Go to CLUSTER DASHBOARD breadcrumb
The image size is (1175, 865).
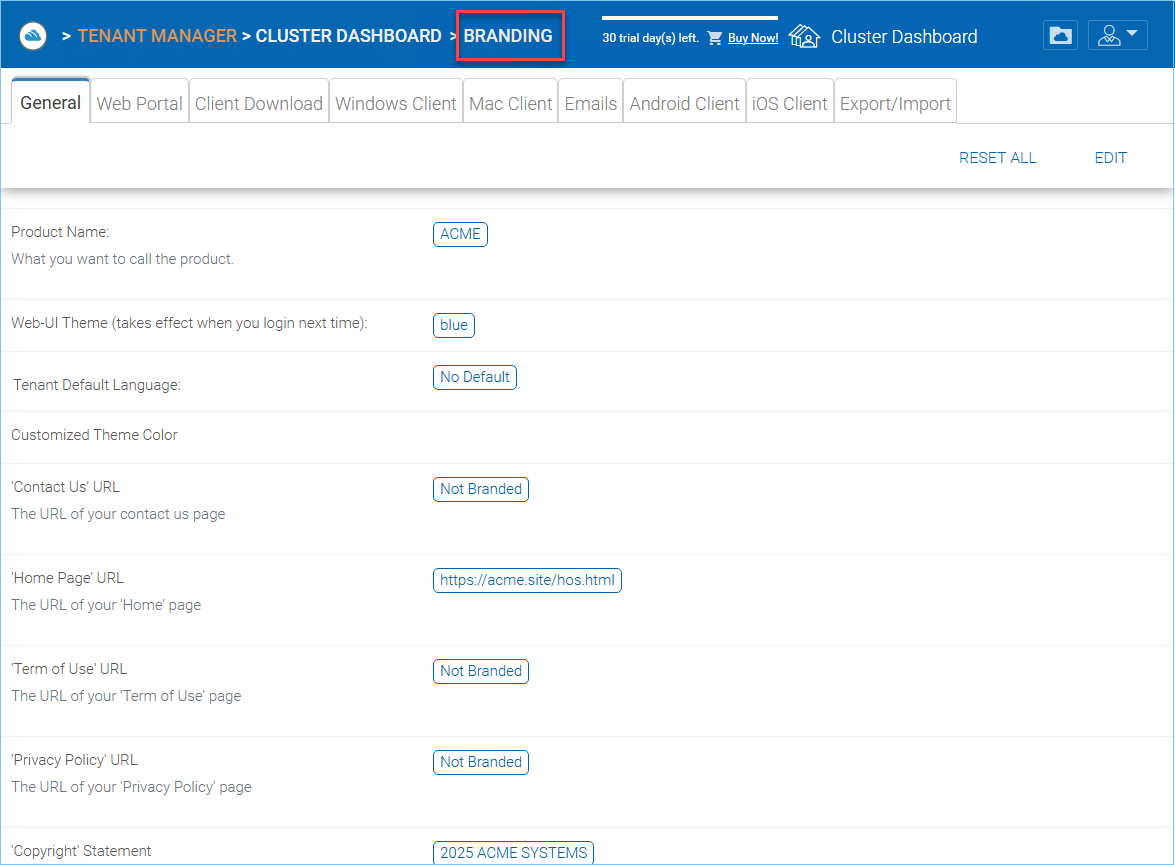click(x=348, y=36)
